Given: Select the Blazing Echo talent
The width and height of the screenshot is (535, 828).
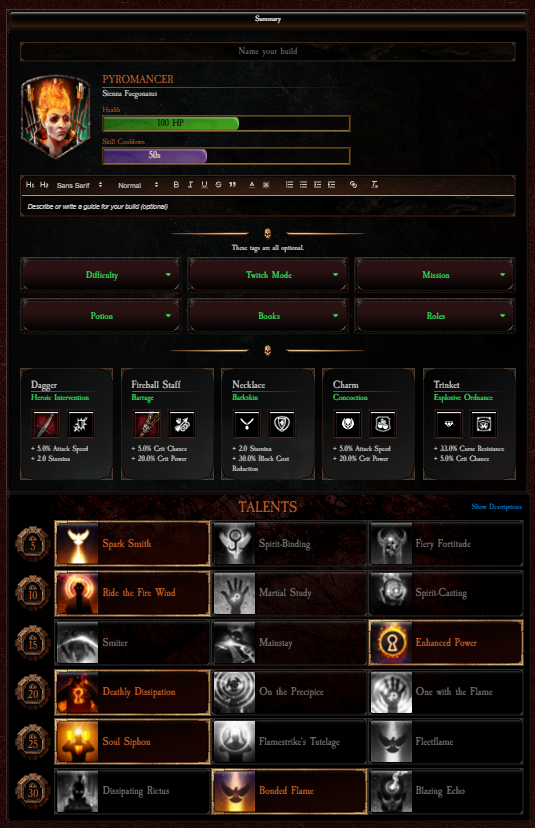Looking at the screenshot, I should tap(446, 791).
